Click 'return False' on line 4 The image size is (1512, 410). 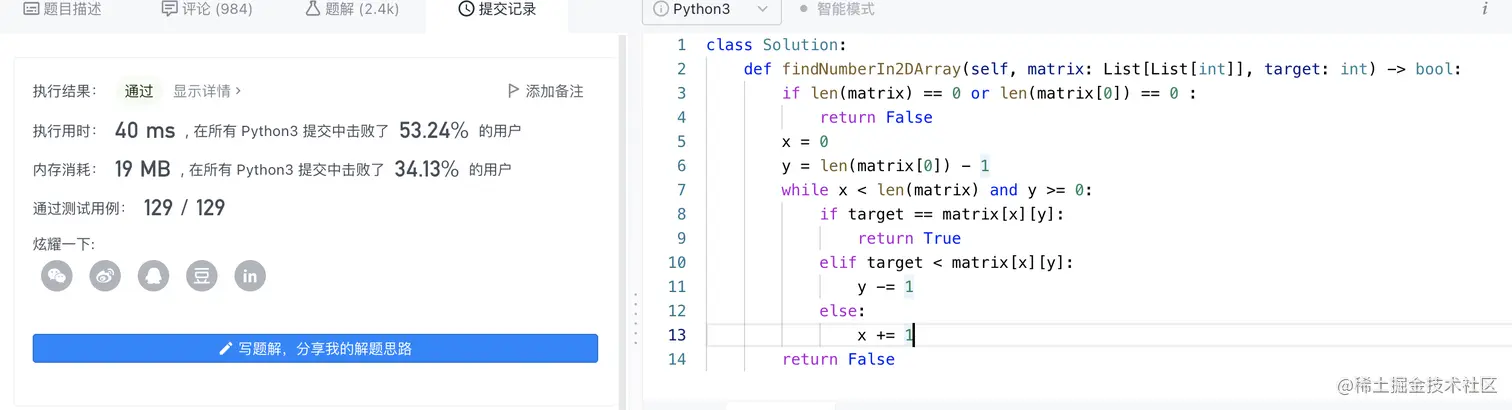pyautogui.click(x=876, y=117)
